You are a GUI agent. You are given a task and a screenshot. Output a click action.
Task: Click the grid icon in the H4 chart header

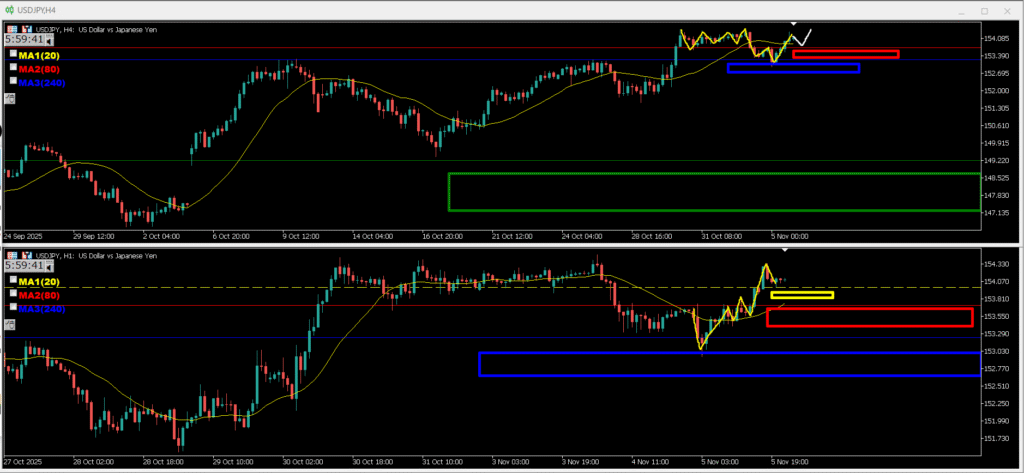point(11,29)
